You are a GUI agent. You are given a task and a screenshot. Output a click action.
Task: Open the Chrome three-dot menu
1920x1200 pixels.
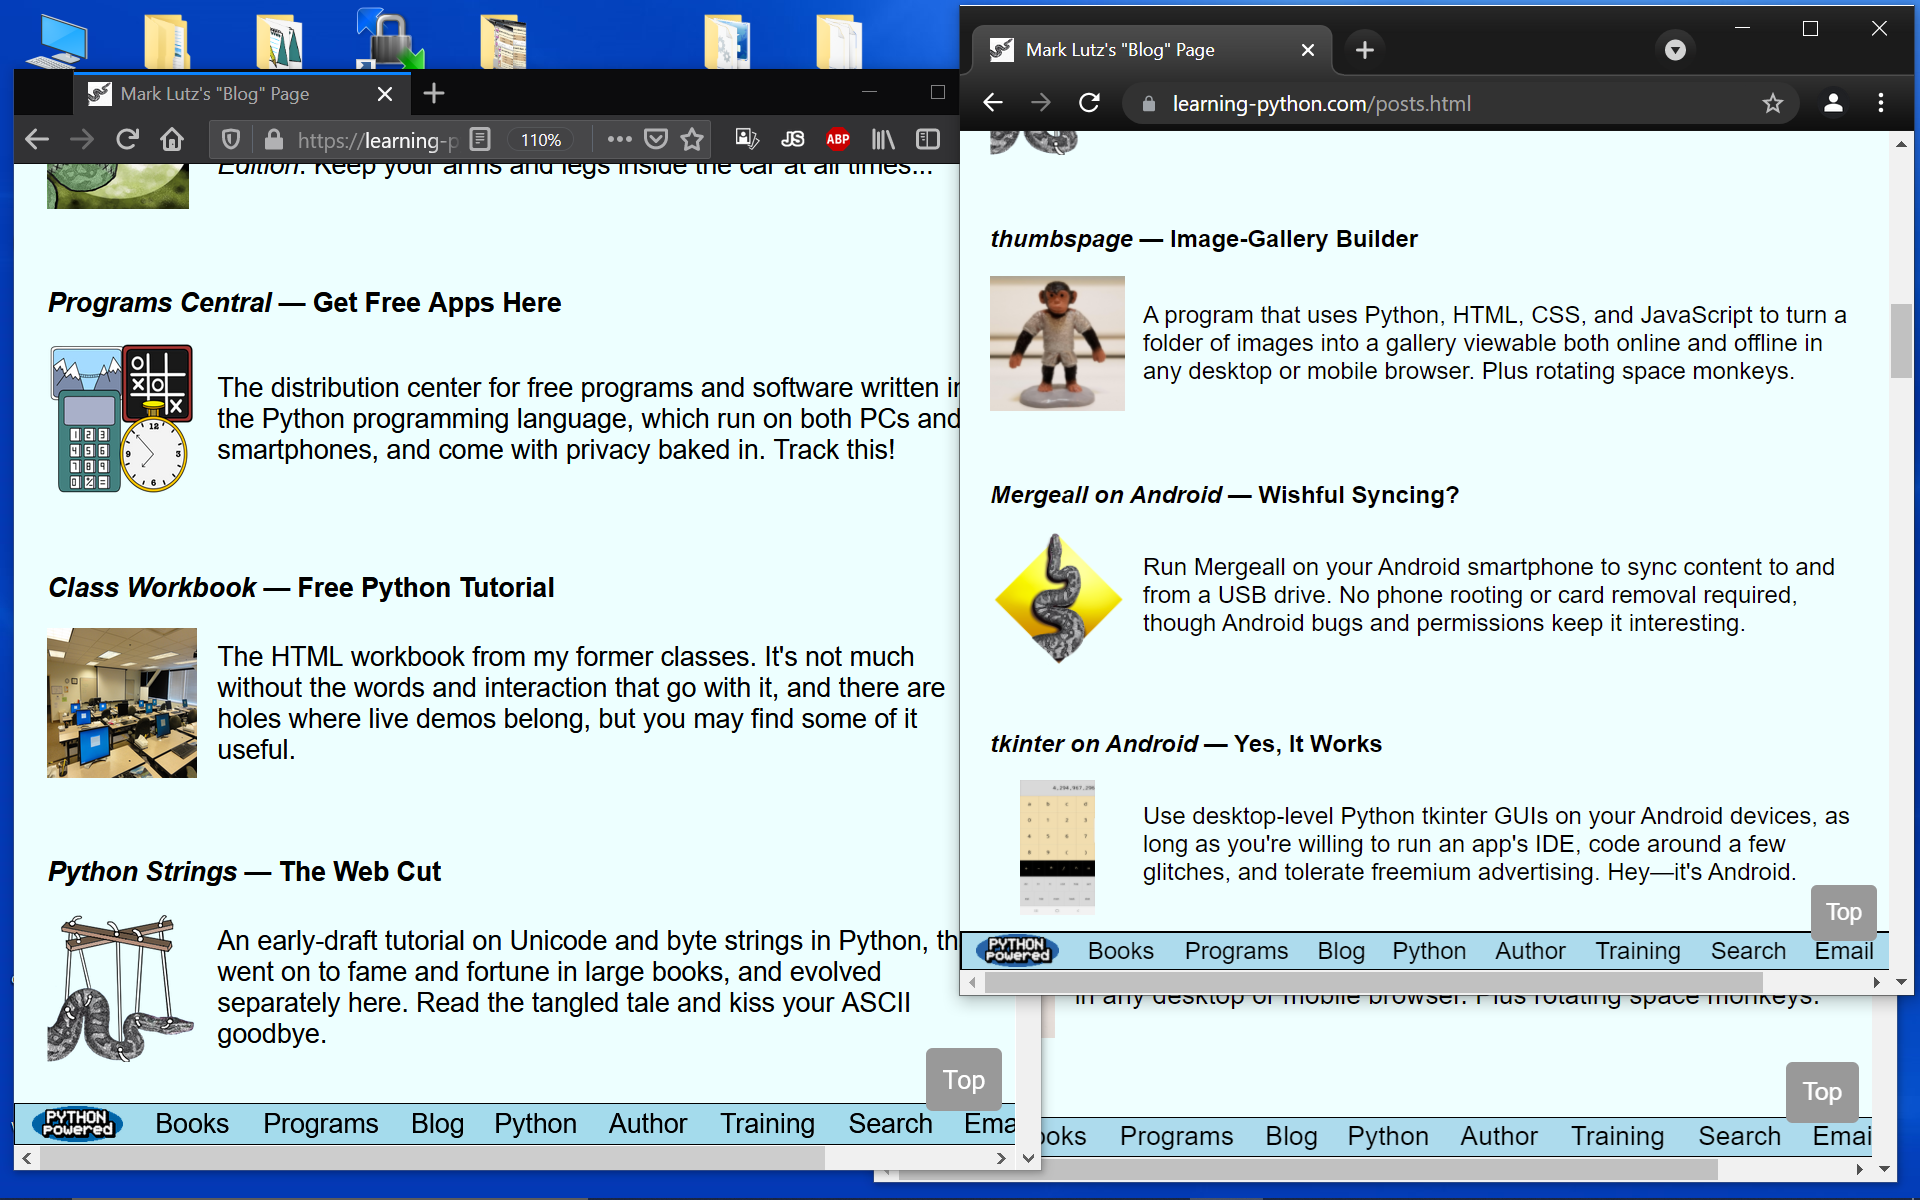pos(1881,103)
